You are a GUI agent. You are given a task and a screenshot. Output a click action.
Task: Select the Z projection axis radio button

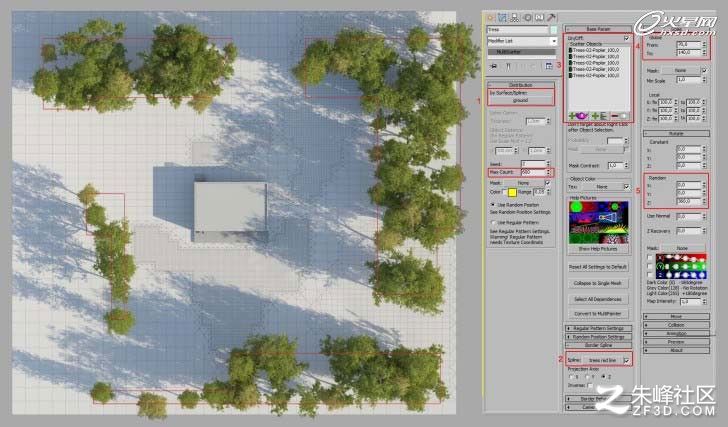tap(604, 376)
